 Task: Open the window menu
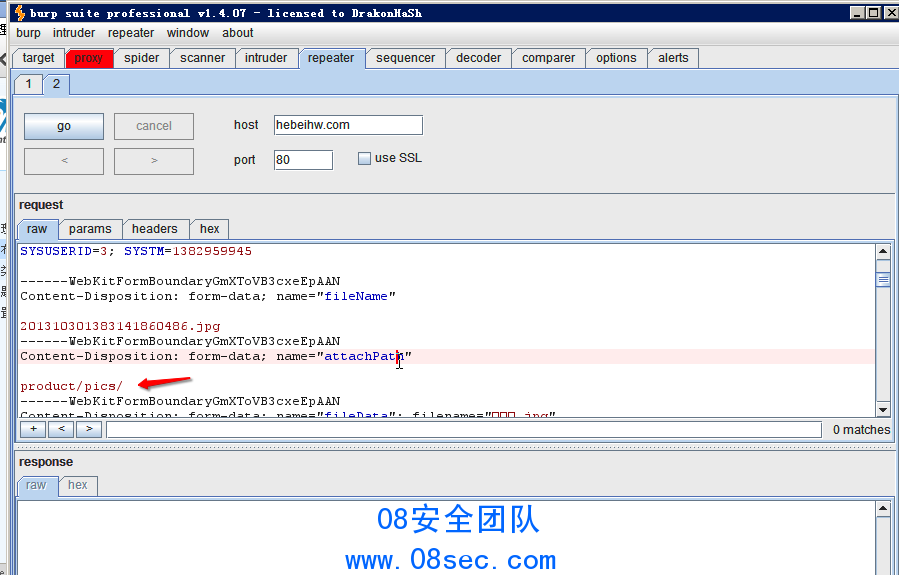[x=187, y=33]
